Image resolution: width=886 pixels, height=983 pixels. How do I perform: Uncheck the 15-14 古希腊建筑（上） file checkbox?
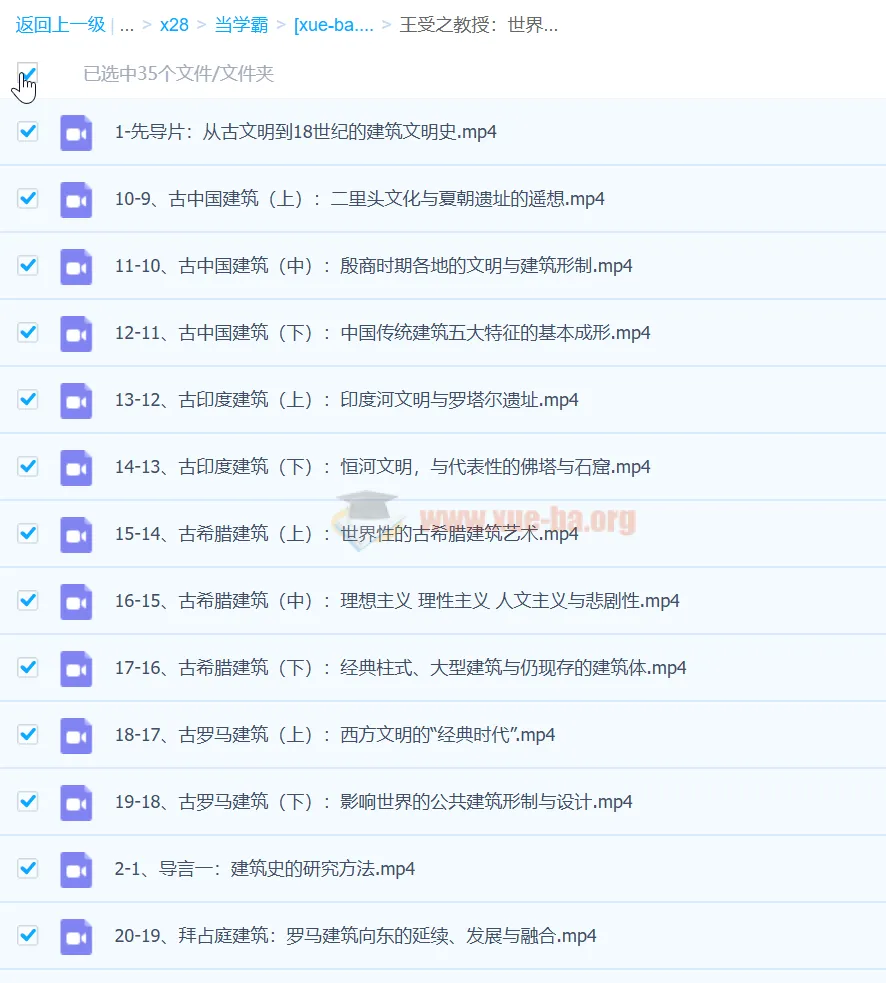(x=28, y=533)
